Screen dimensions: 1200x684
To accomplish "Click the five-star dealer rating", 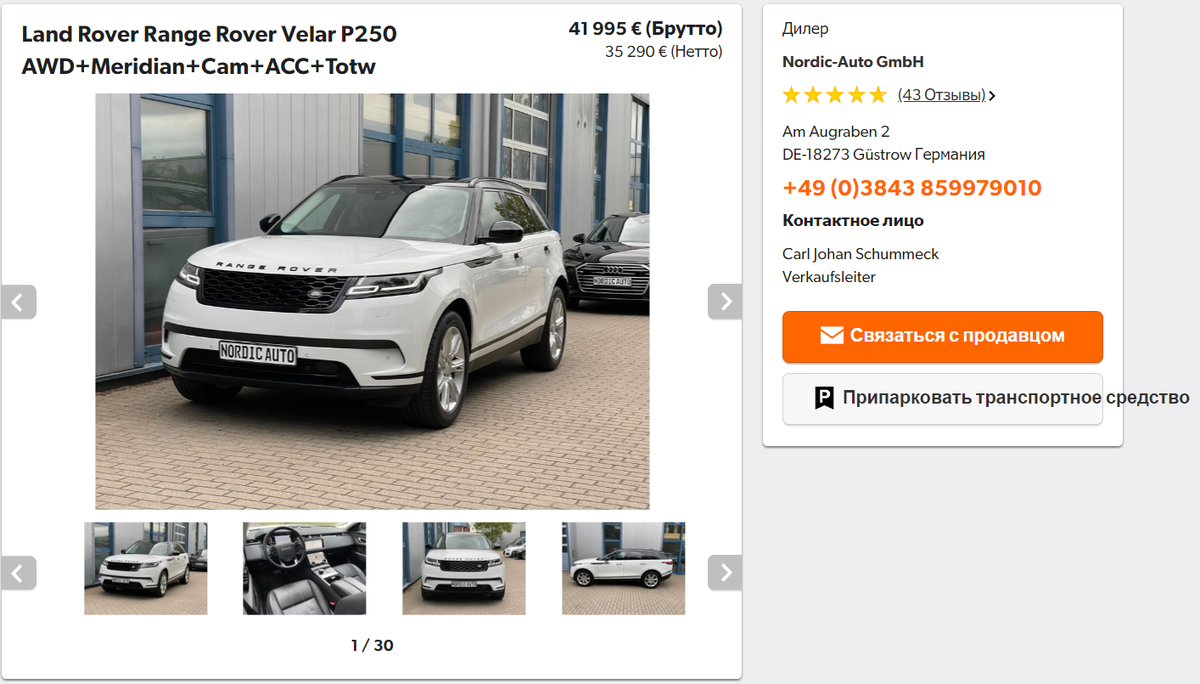I will click(834, 95).
